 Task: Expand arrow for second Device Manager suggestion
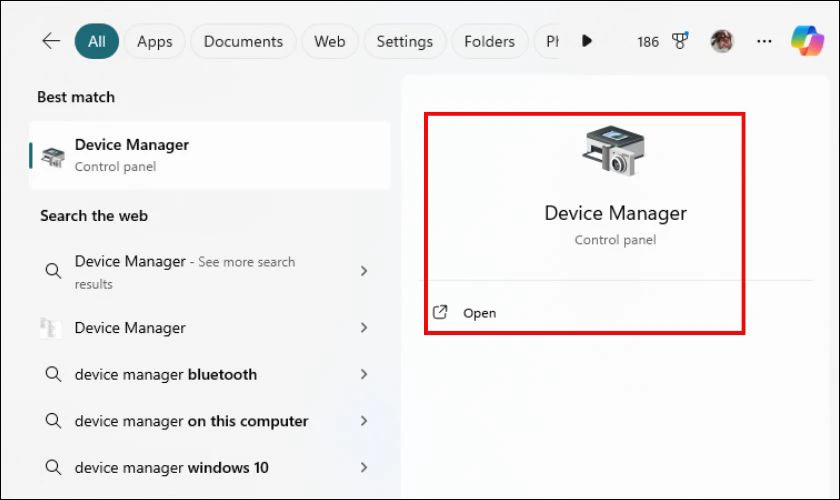364,327
